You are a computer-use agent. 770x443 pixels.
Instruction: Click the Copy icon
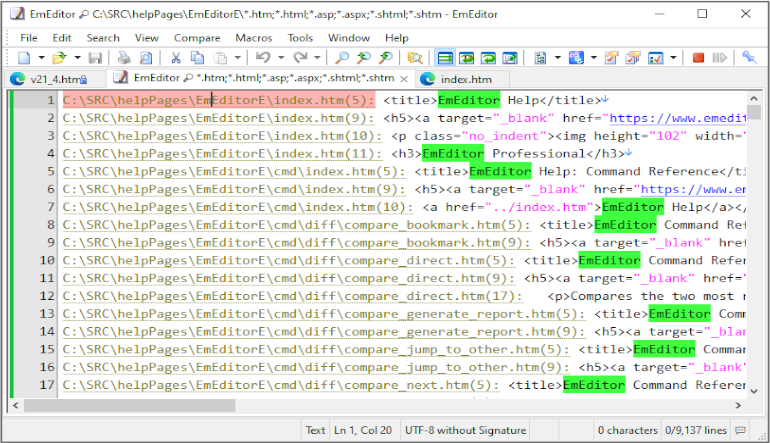point(197,58)
